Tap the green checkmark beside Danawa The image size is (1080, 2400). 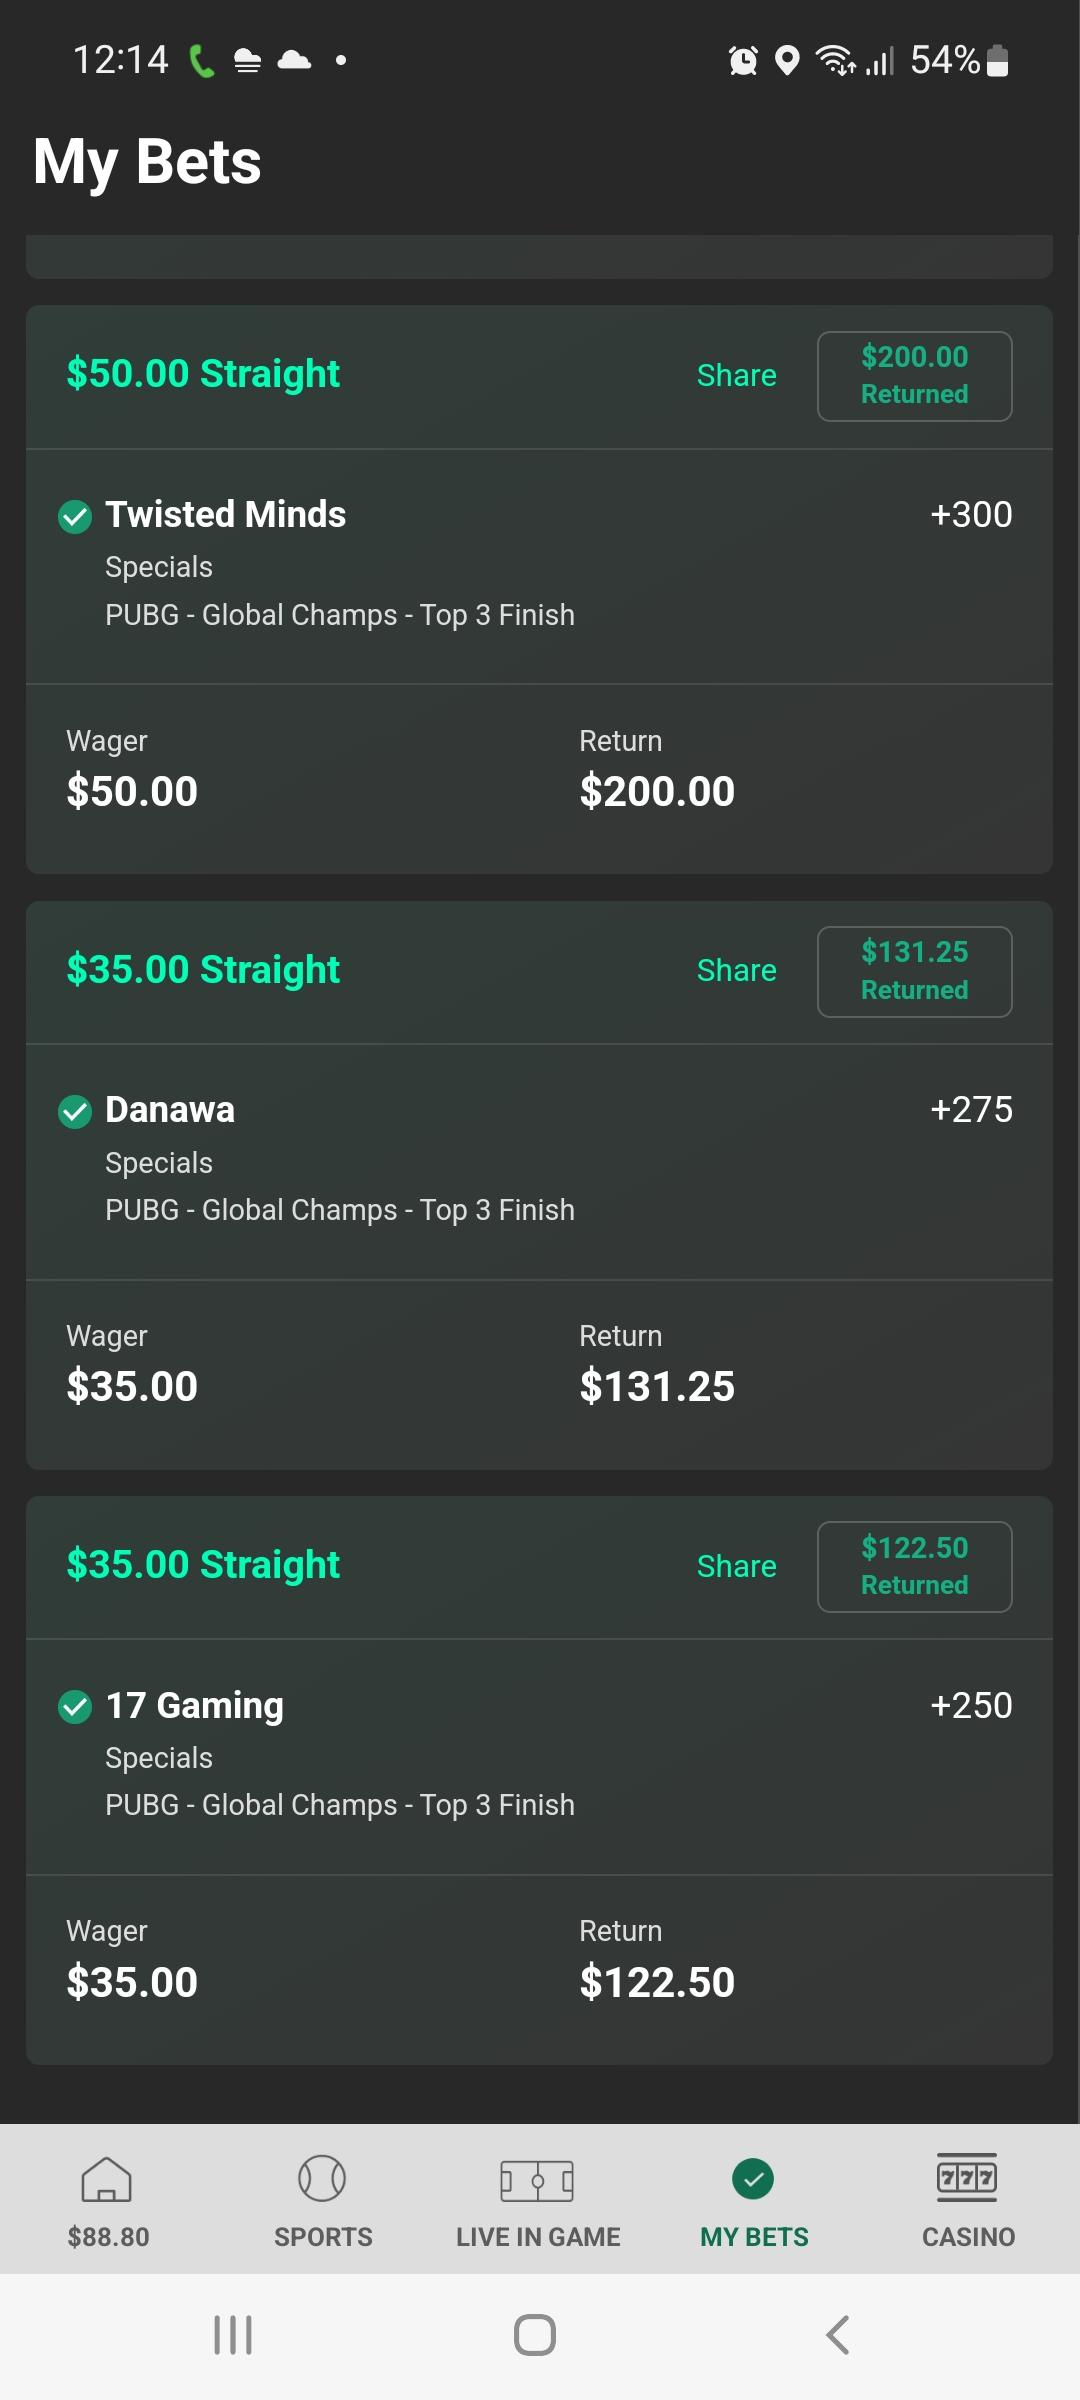(x=75, y=1111)
